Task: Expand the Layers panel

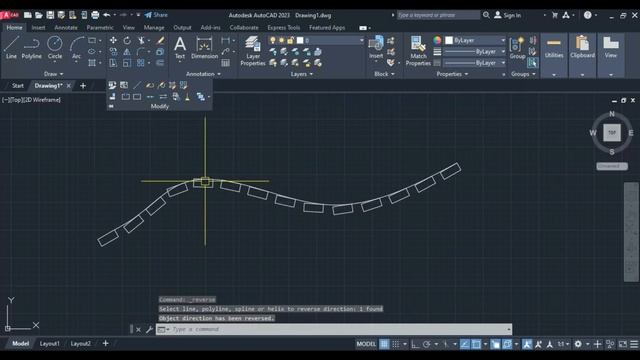Action: pos(302,74)
